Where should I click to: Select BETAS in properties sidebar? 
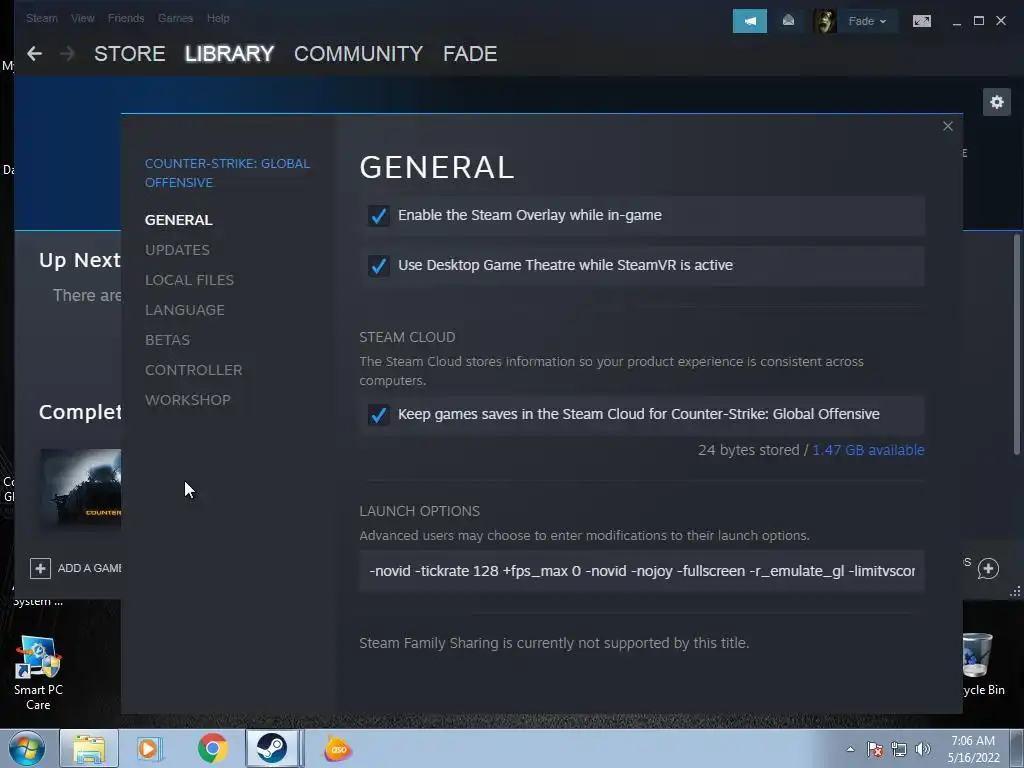tap(168, 340)
